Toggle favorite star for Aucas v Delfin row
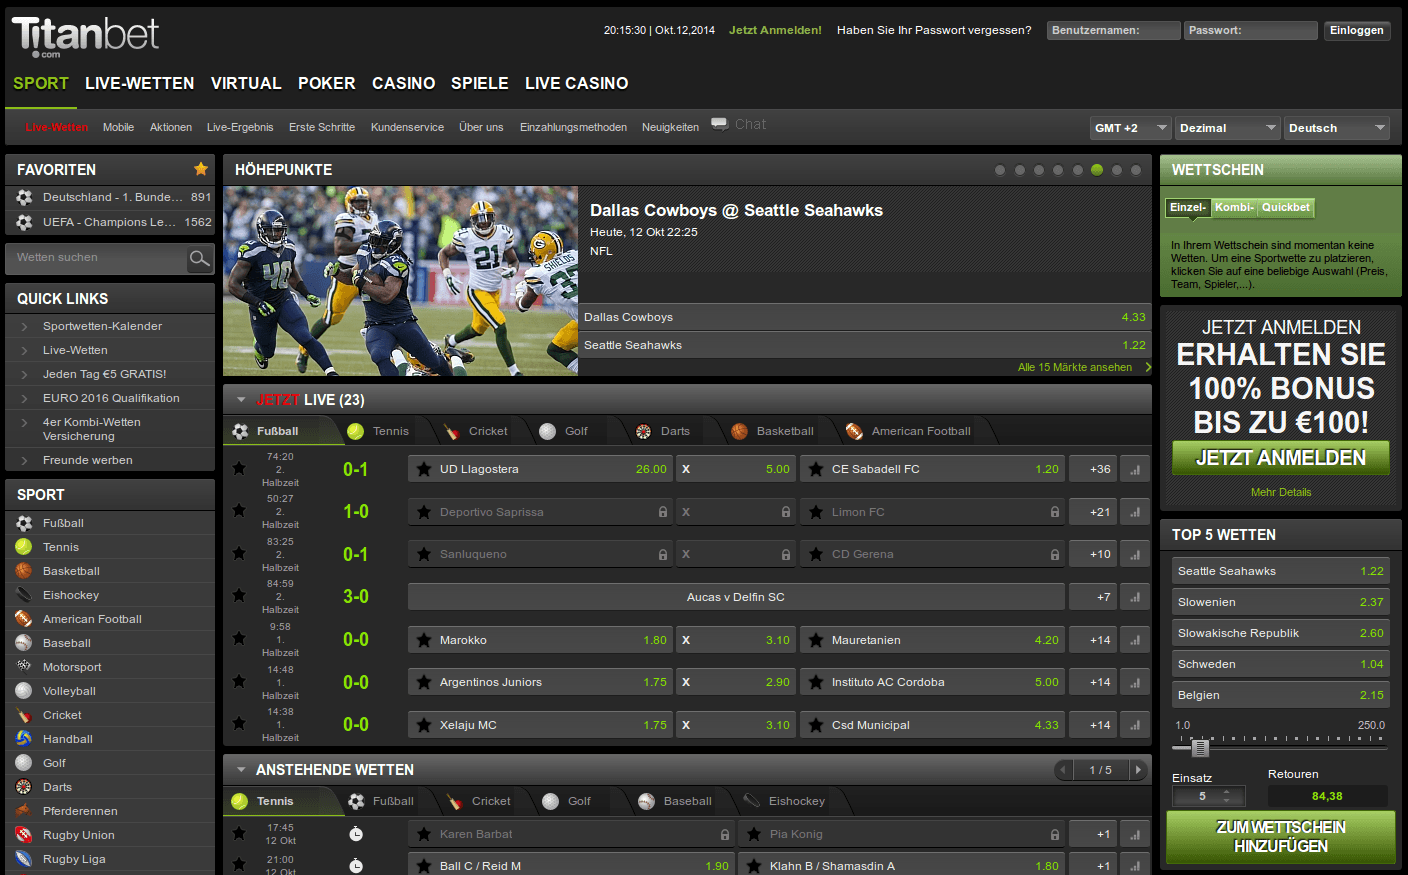The height and width of the screenshot is (875, 1408). 239,595
